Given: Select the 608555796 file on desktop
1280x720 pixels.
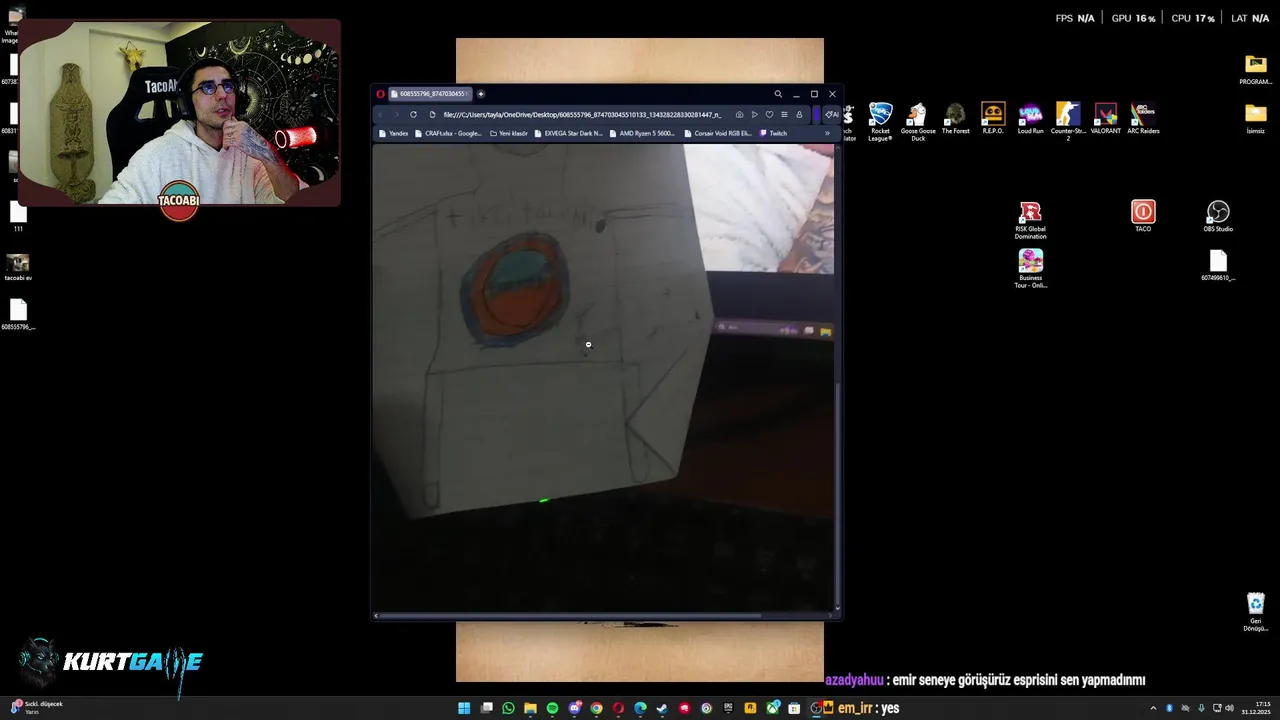Looking at the screenshot, I should pyautogui.click(x=18, y=314).
